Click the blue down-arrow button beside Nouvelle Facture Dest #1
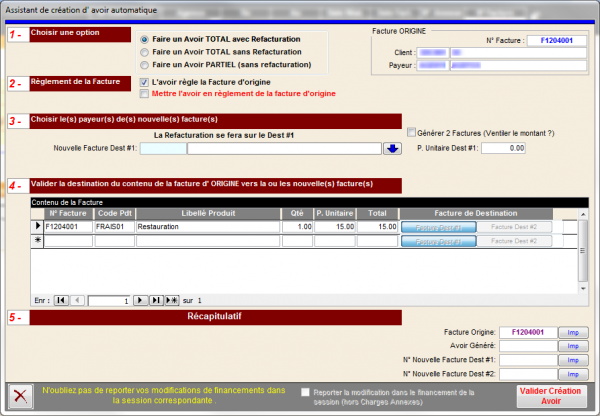Screen dimensions: 600x416 click(392, 149)
